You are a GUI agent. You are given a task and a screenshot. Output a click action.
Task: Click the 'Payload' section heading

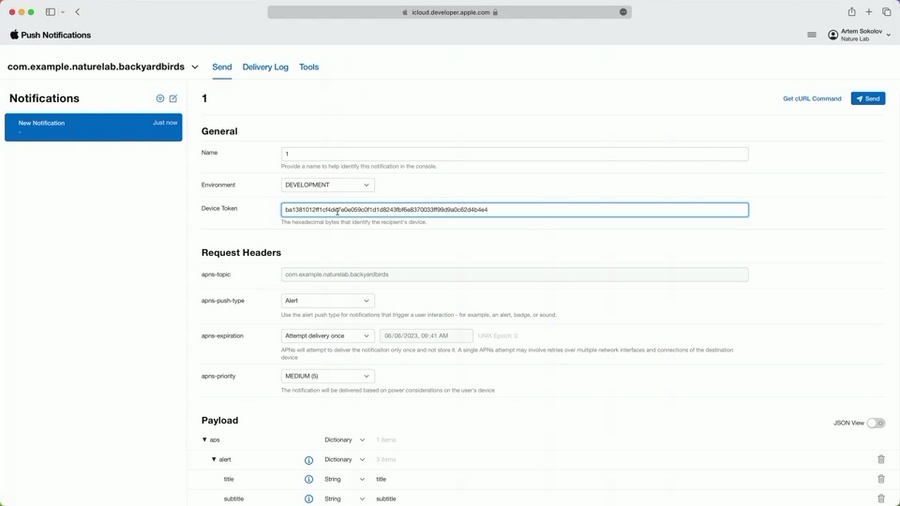220,421
